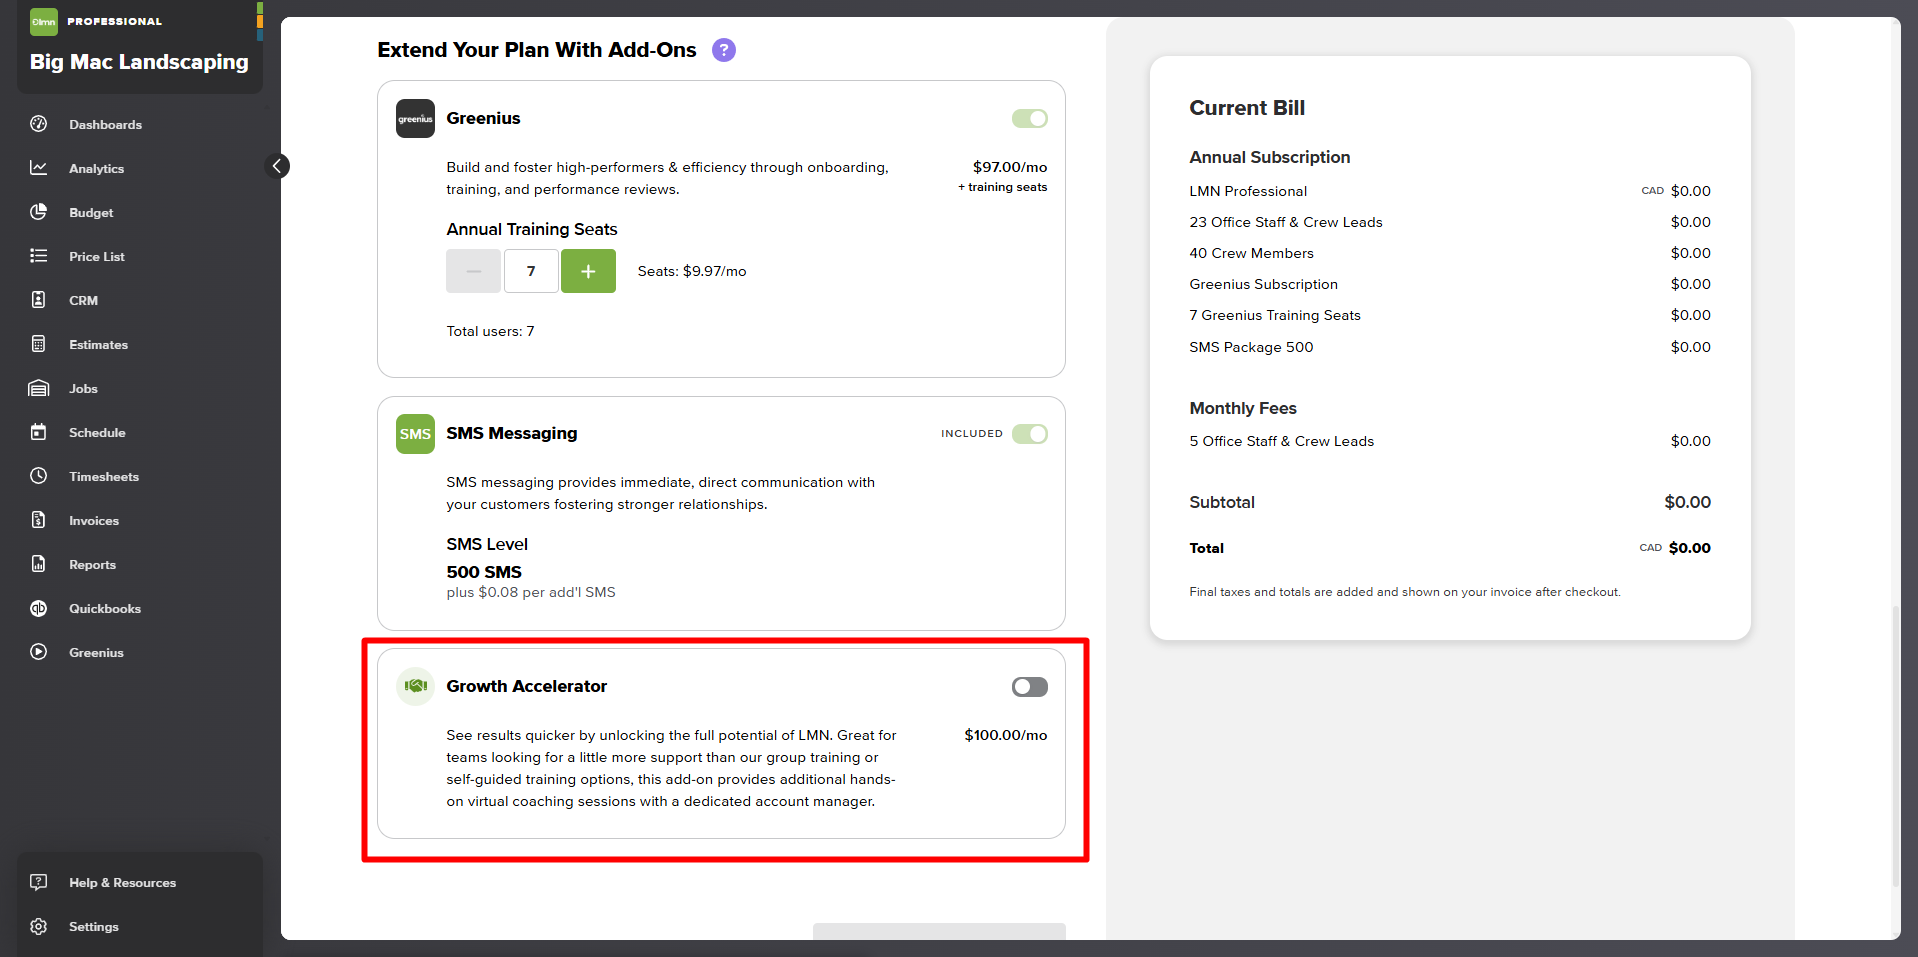The height and width of the screenshot is (957, 1918).
Task: Increase training seats with plus button
Action: click(588, 271)
